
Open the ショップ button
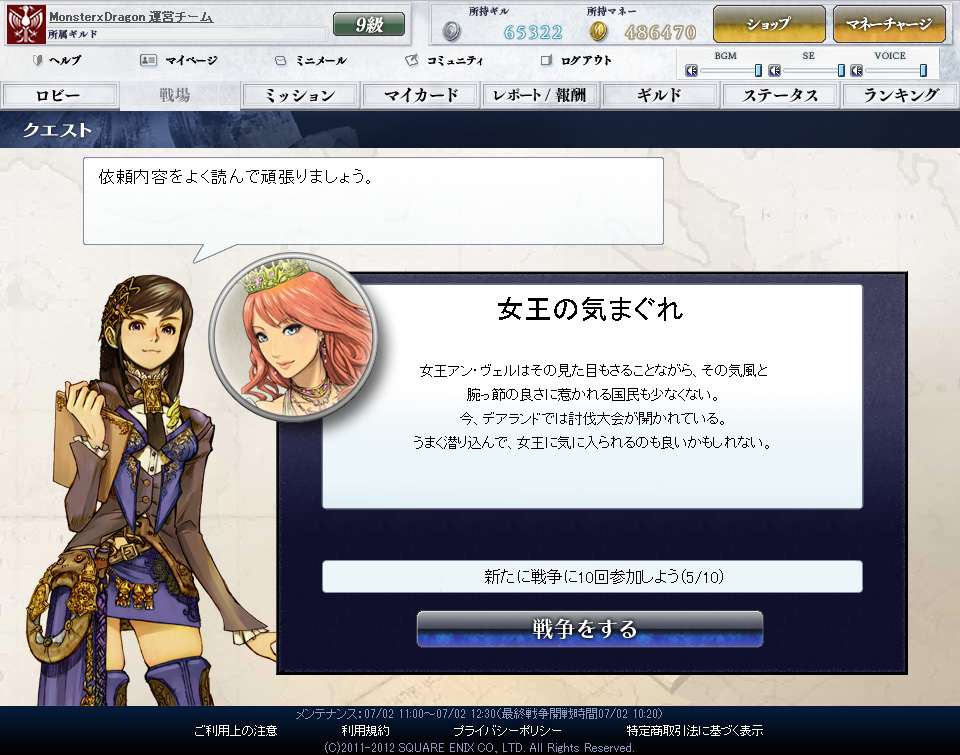pos(768,24)
